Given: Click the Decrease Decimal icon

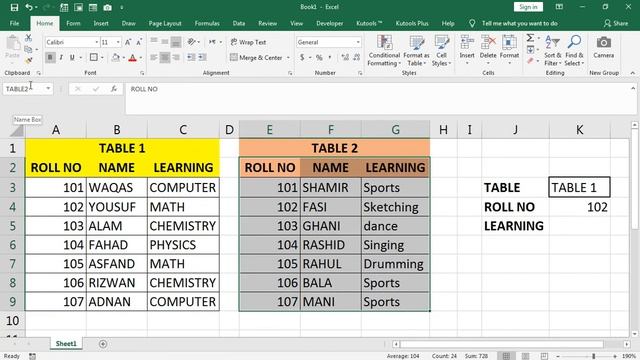Looking at the screenshot, I should click(x=356, y=58).
